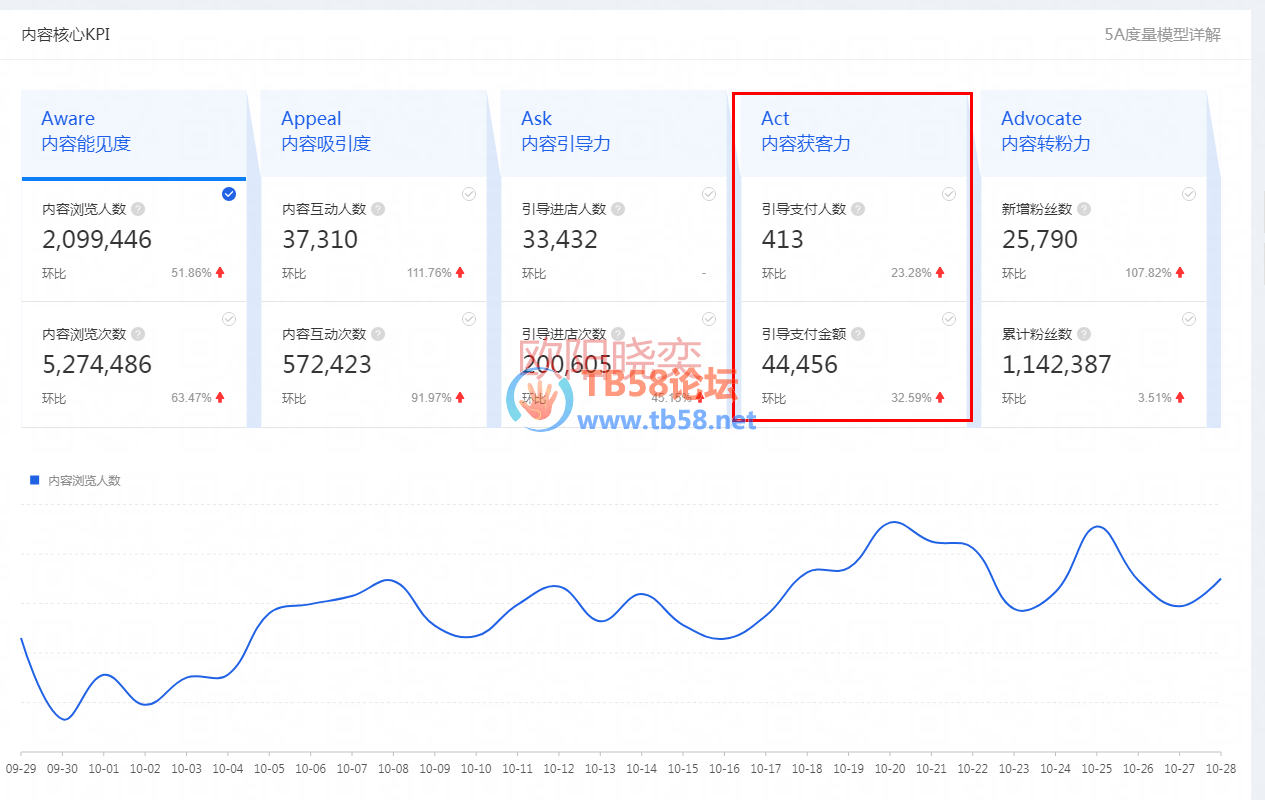Click the 10-20 date on chart axis
This screenshot has height=800, width=1265.
tap(890, 769)
